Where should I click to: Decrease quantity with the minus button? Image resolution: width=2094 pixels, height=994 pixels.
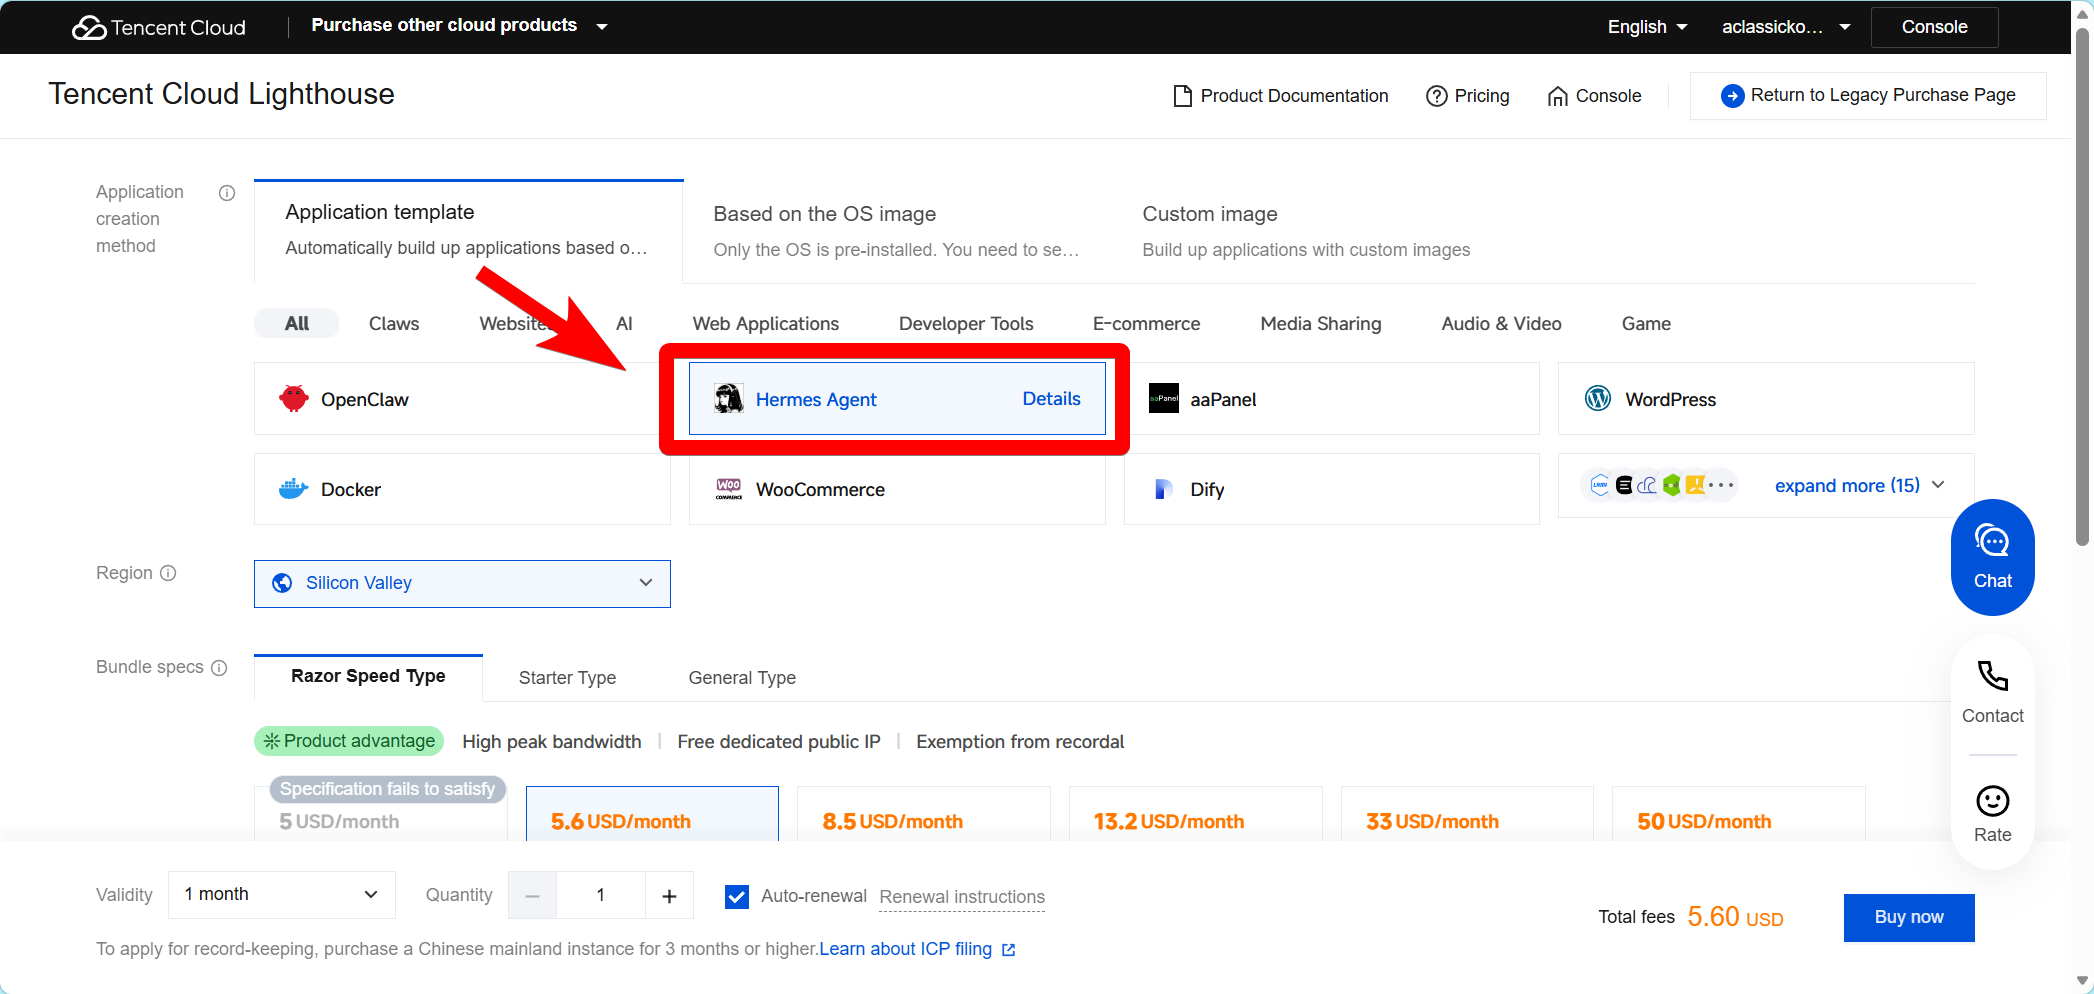(532, 896)
